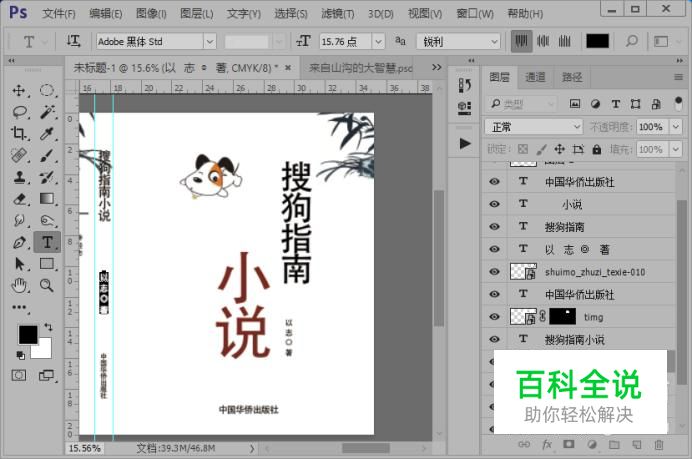Viewport: 692px width, 459px height.
Task: Select the Clone Stamp tool
Action: tap(19, 177)
